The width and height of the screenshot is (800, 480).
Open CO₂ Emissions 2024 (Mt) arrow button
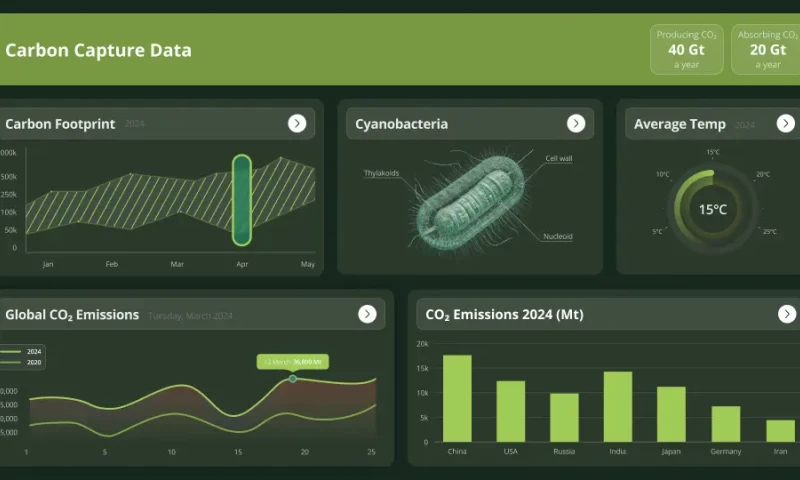click(x=787, y=314)
